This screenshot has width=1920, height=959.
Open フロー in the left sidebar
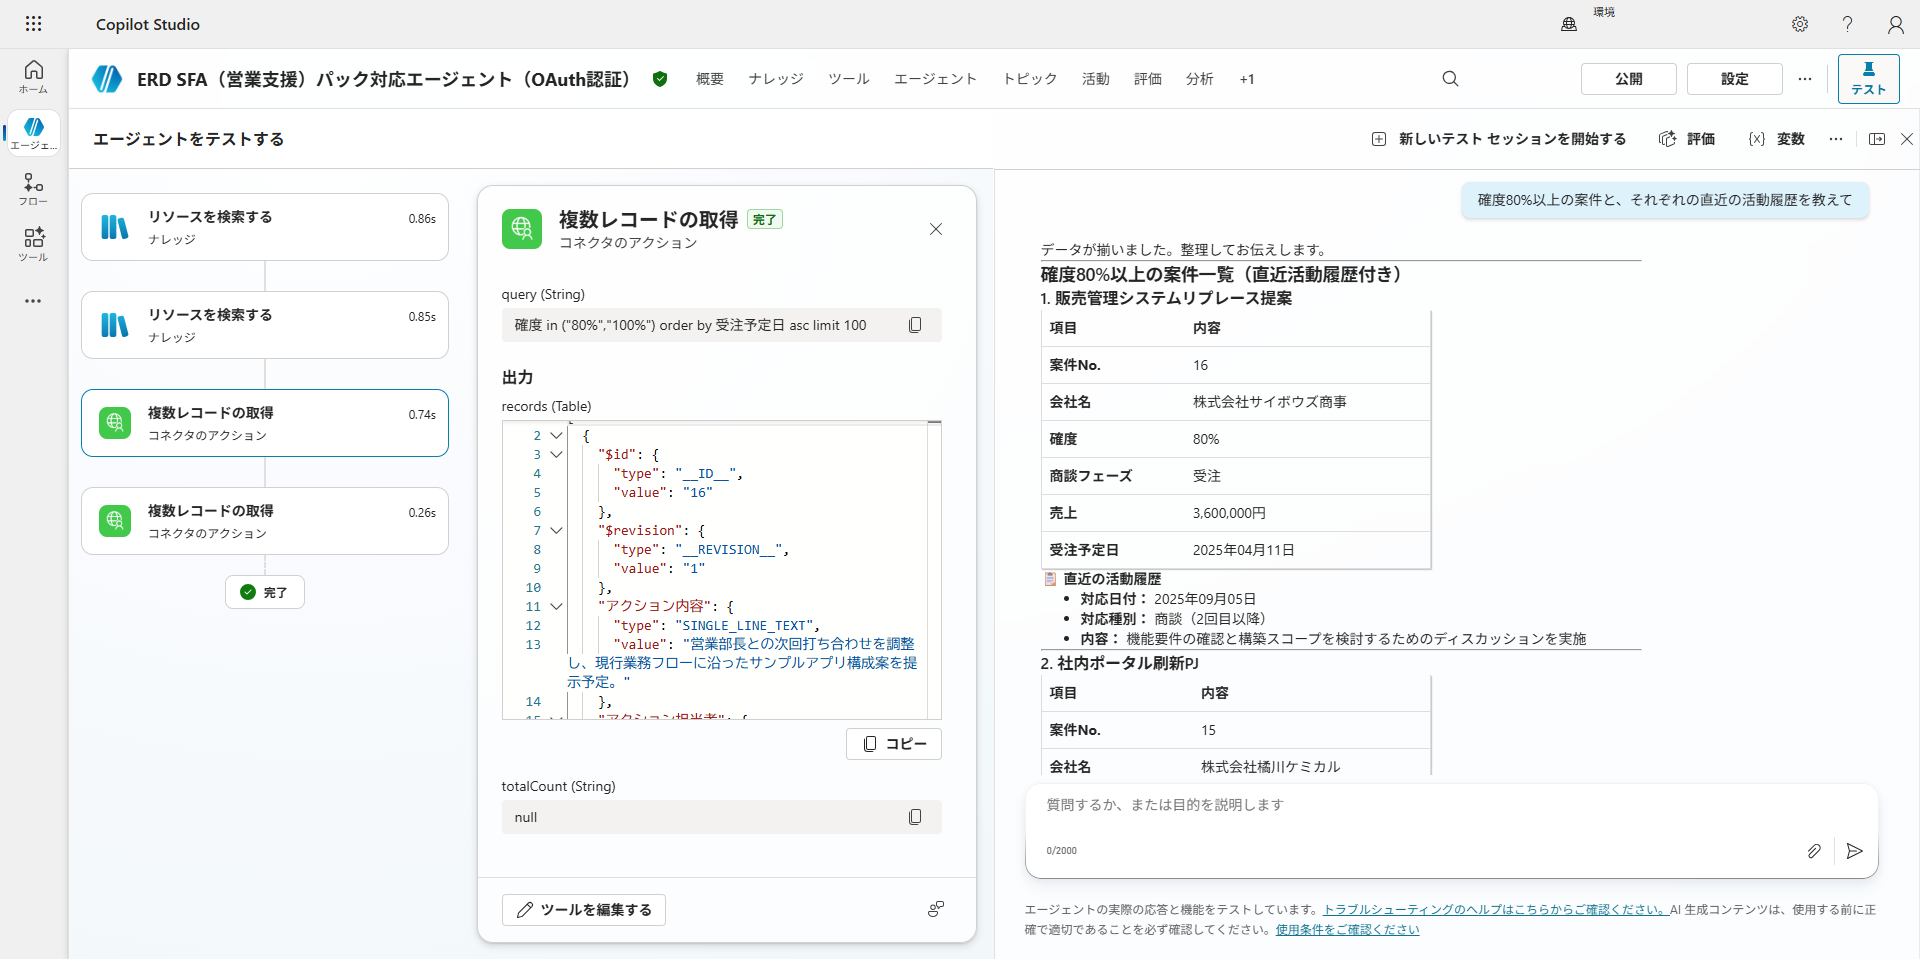(x=33, y=188)
